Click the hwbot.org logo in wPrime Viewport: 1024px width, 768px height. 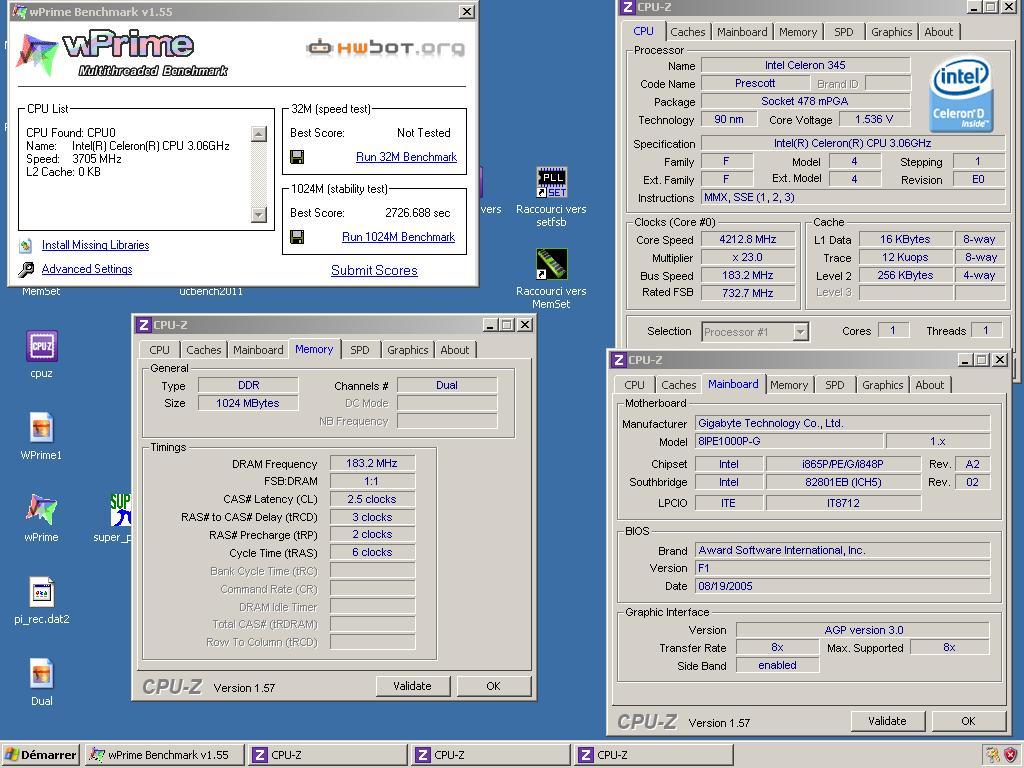tap(385, 48)
